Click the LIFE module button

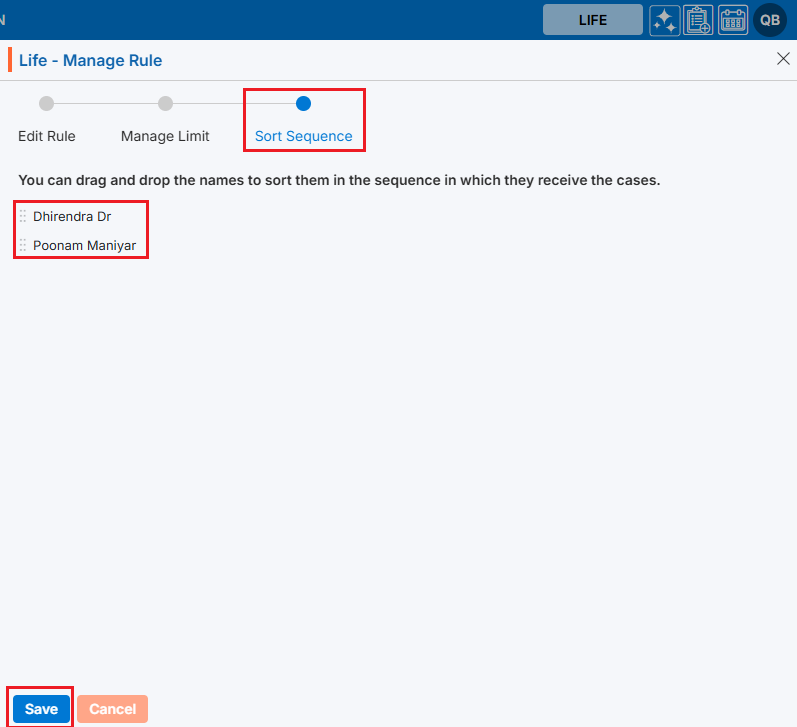tap(592, 20)
